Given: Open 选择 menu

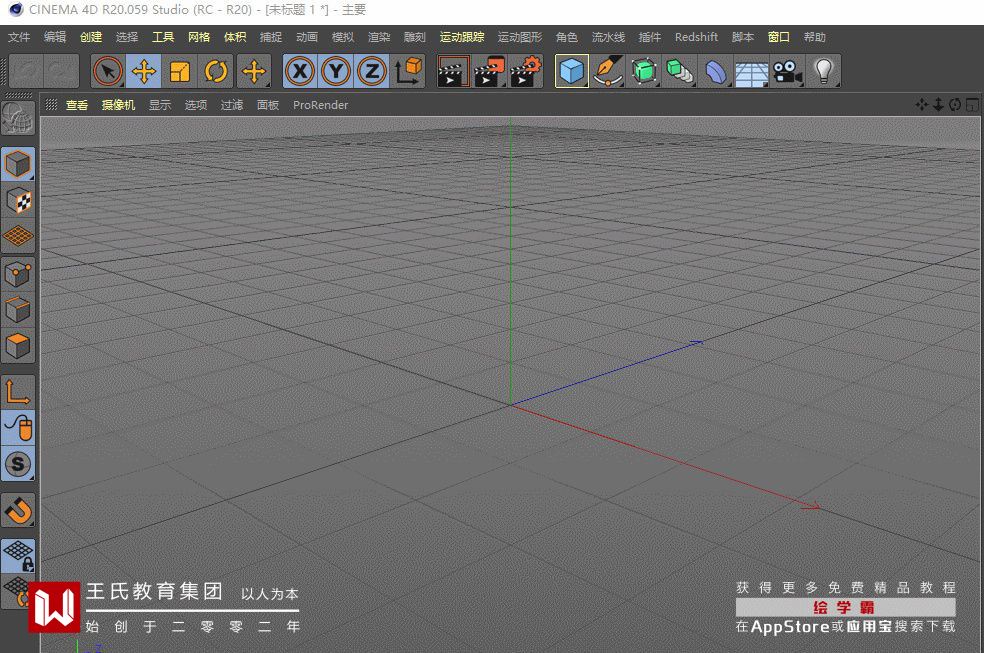Looking at the screenshot, I should tap(127, 37).
